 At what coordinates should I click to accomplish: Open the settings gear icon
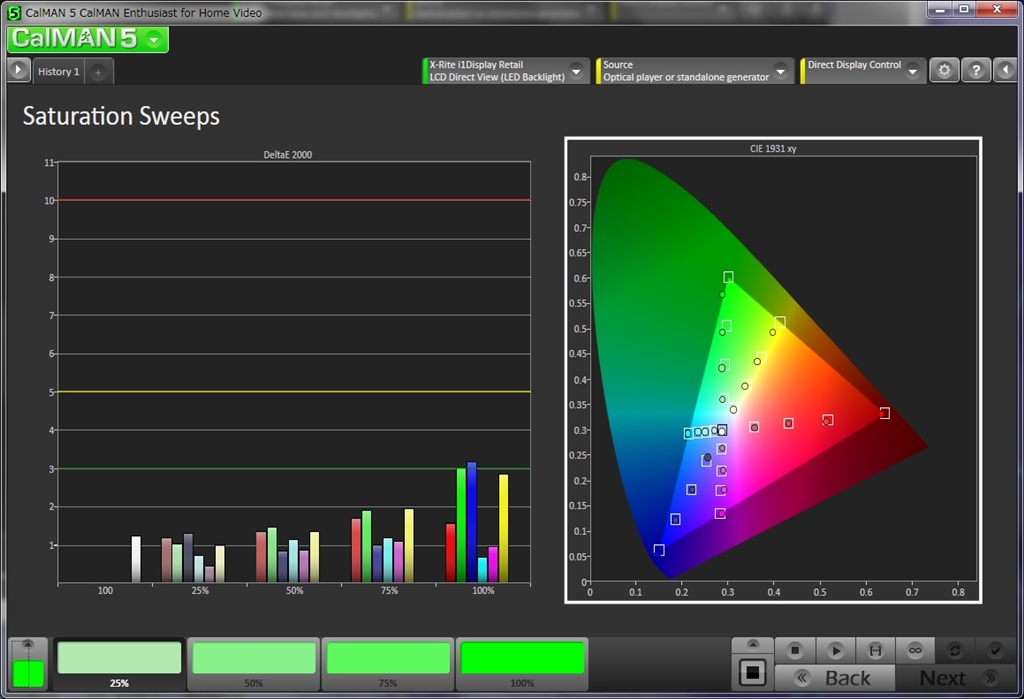pyautogui.click(x=944, y=71)
